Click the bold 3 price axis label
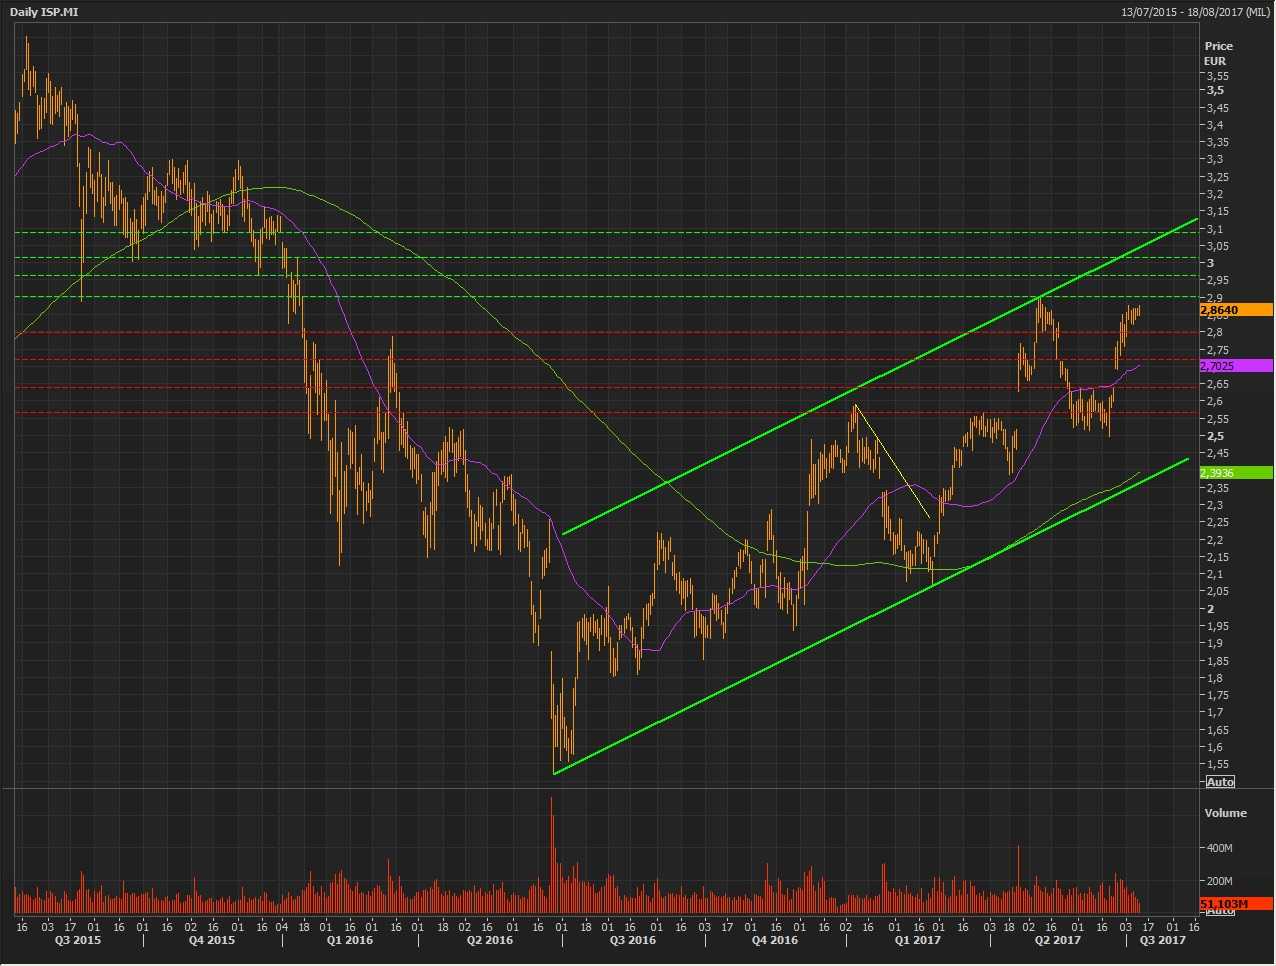This screenshot has width=1276, height=966. click(x=1211, y=263)
